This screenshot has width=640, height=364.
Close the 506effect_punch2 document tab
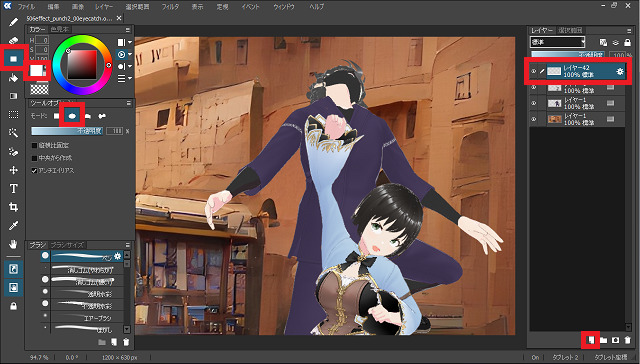[119, 18]
